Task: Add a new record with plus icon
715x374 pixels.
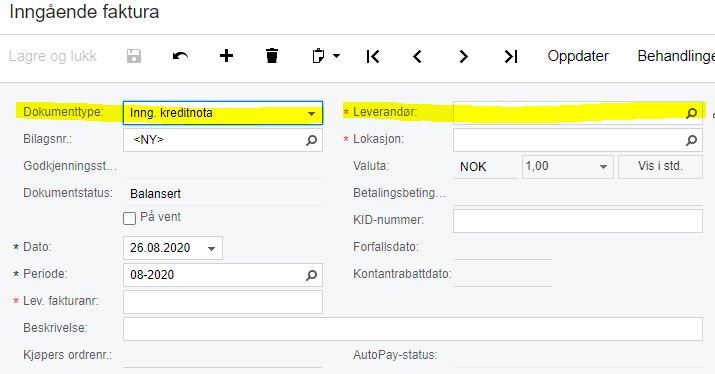Action: tap(226, 56)
